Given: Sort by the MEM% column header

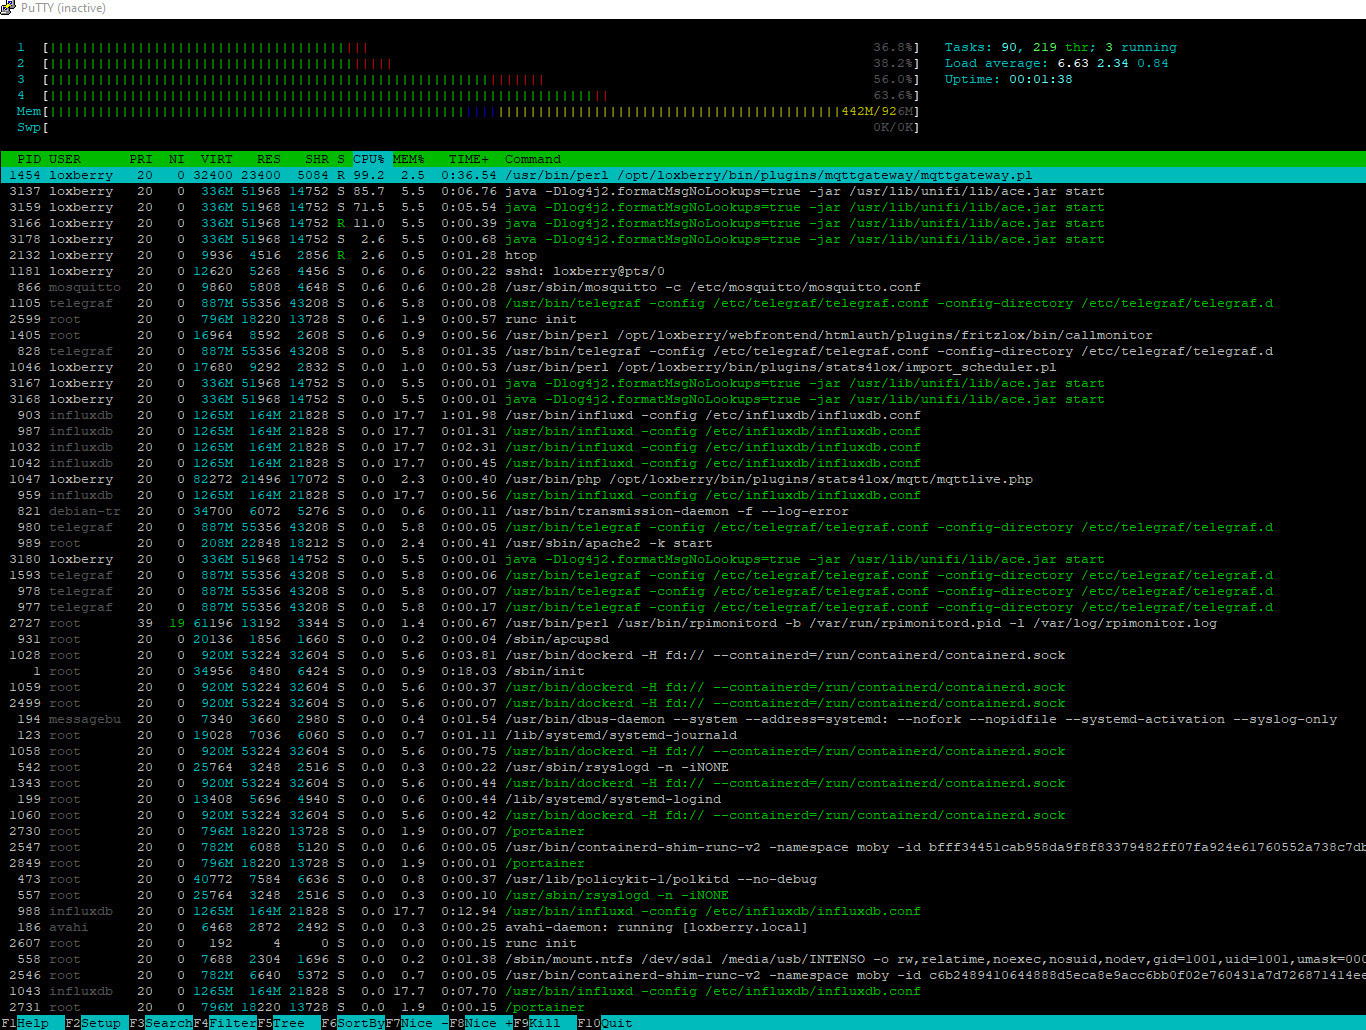Looking at the screenshot, I should click(408, 159).
